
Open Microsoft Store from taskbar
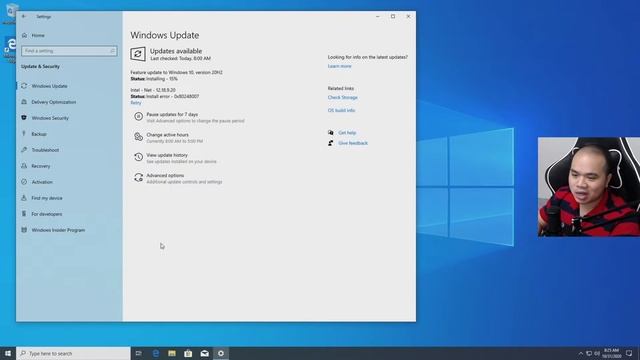point(188,353)
